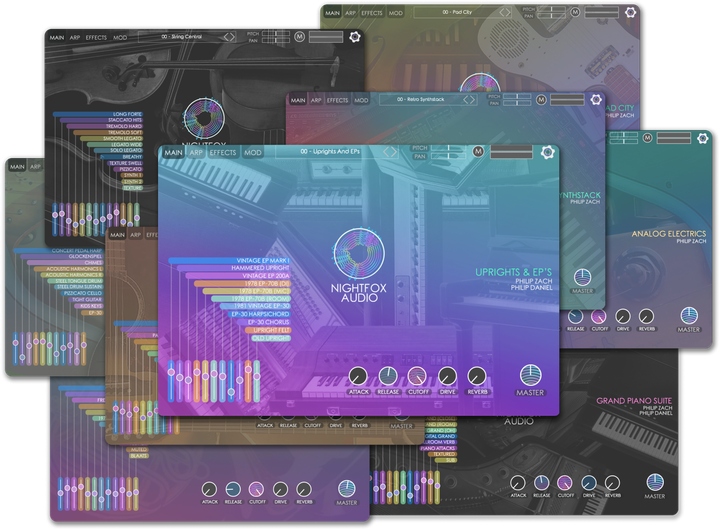
Task: Toggle the M mute button in Uprights panel
Action: tap(477, 152)
